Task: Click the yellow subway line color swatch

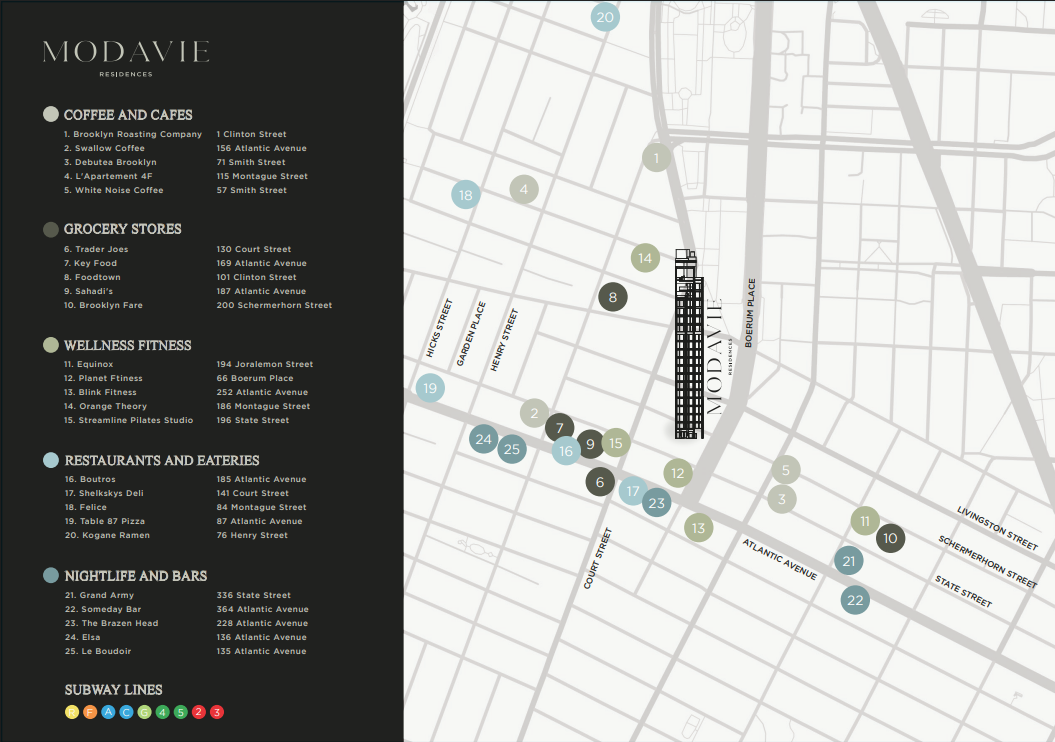Action: click(71, 712)
